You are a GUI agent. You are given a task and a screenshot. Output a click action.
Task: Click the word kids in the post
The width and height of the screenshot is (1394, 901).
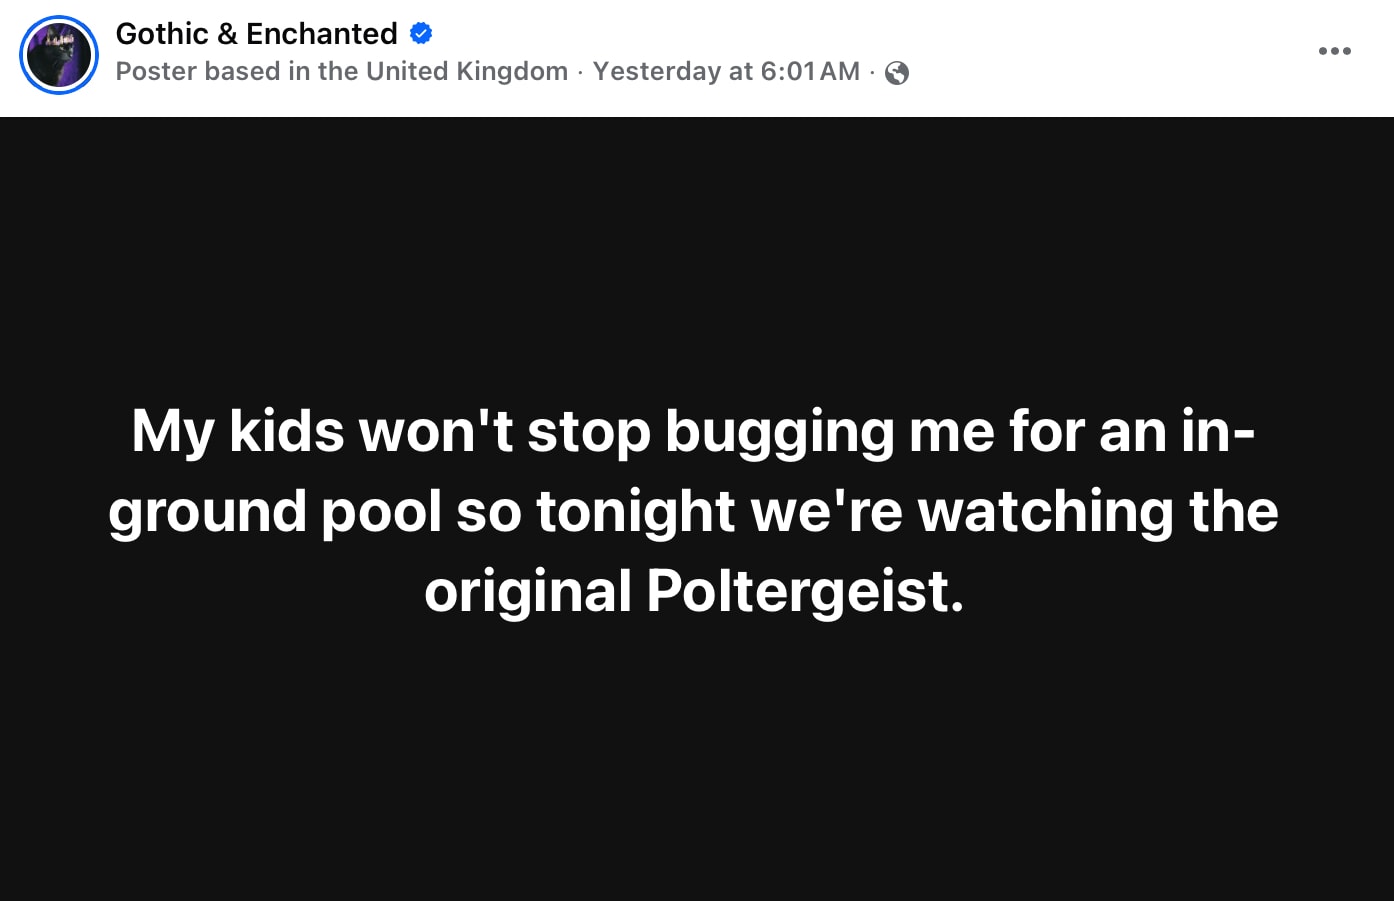click(286, 431)
